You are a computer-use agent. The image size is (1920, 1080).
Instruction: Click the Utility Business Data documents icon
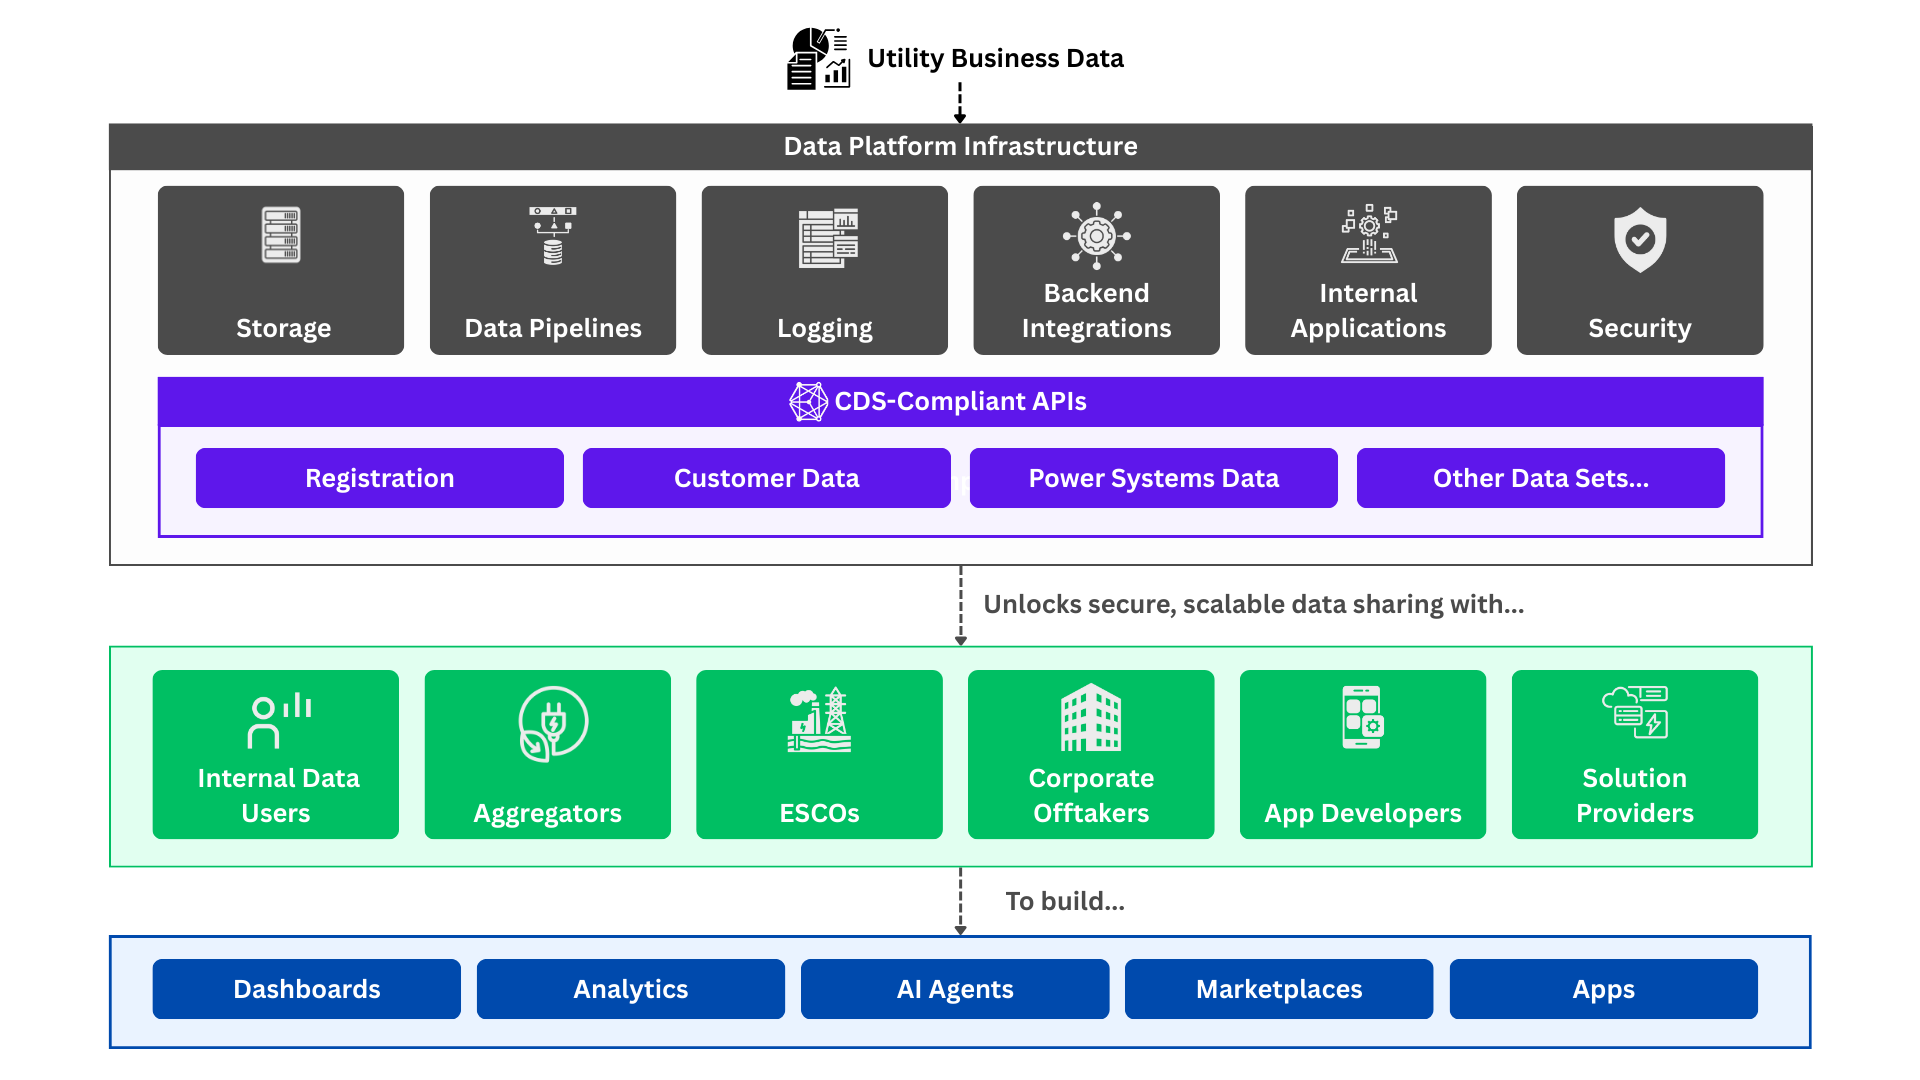point(818,59)
